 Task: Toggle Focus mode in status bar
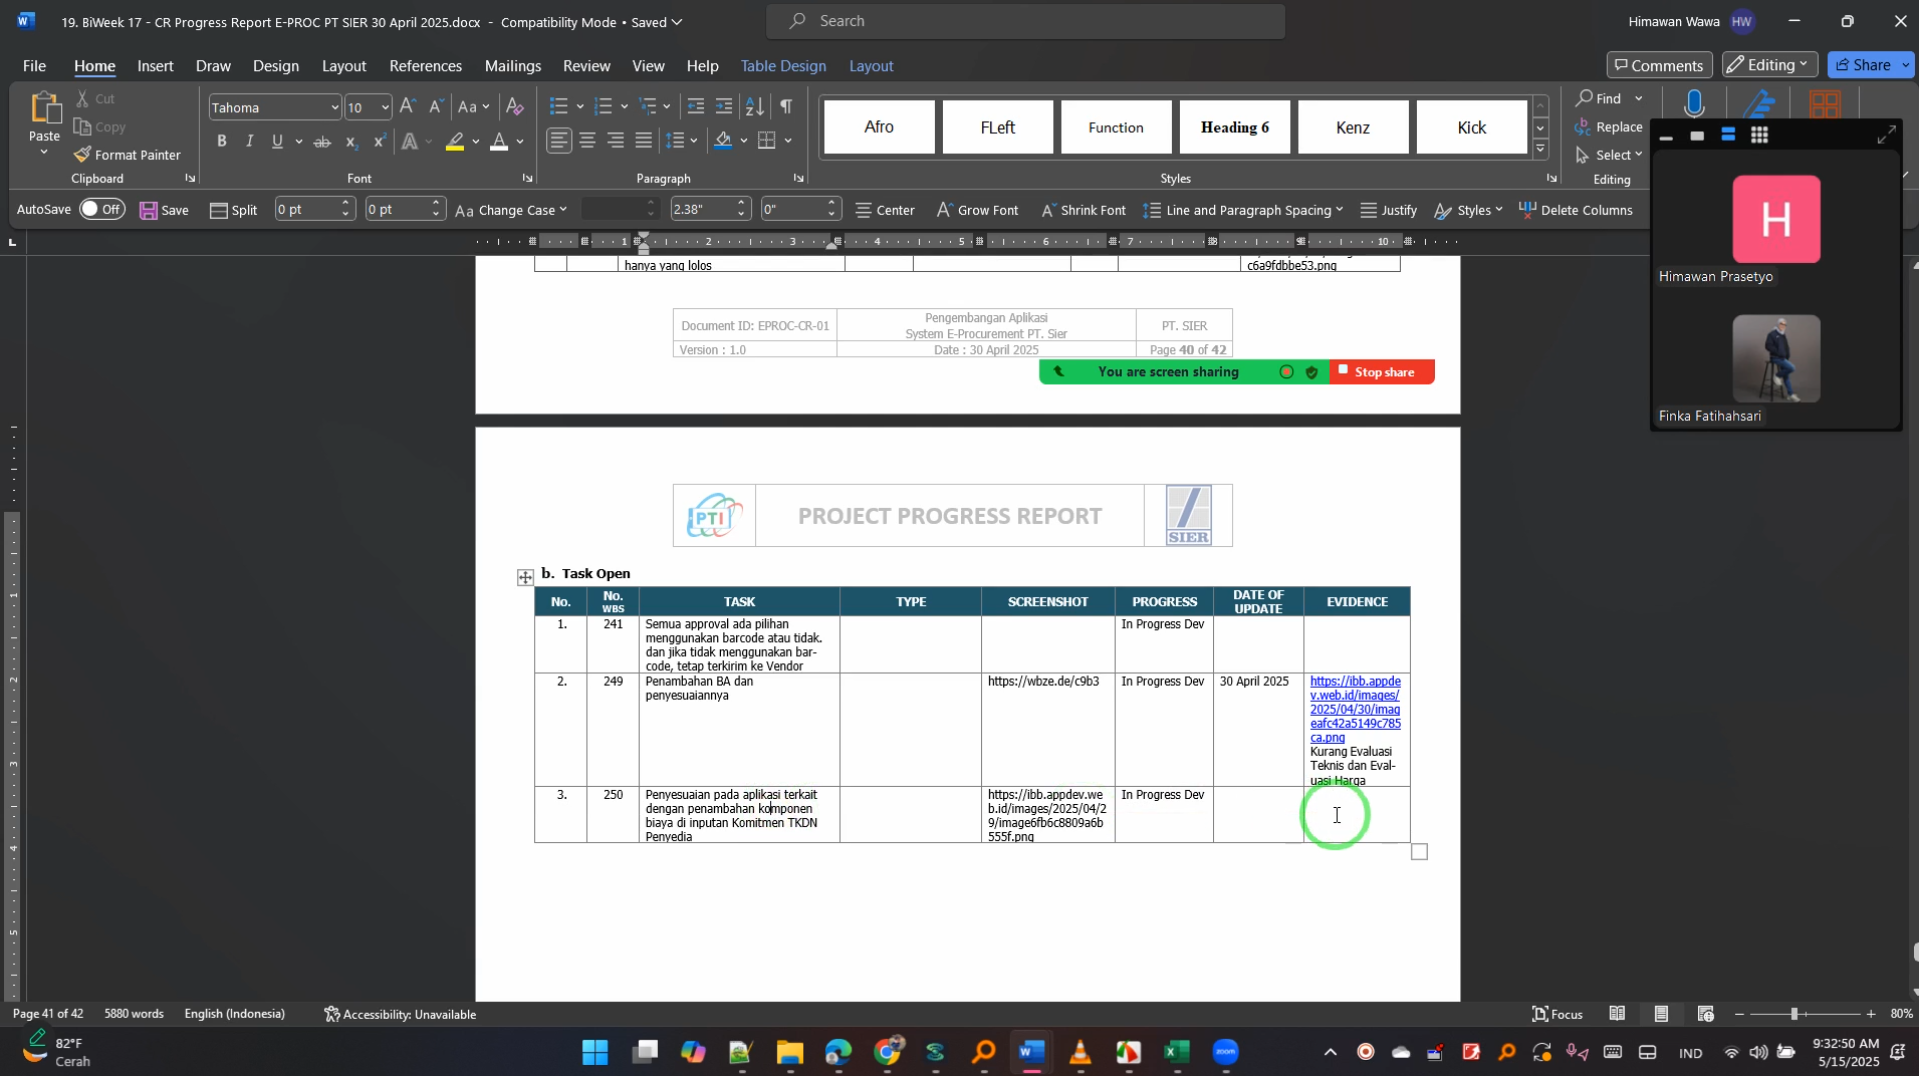1557,1014
